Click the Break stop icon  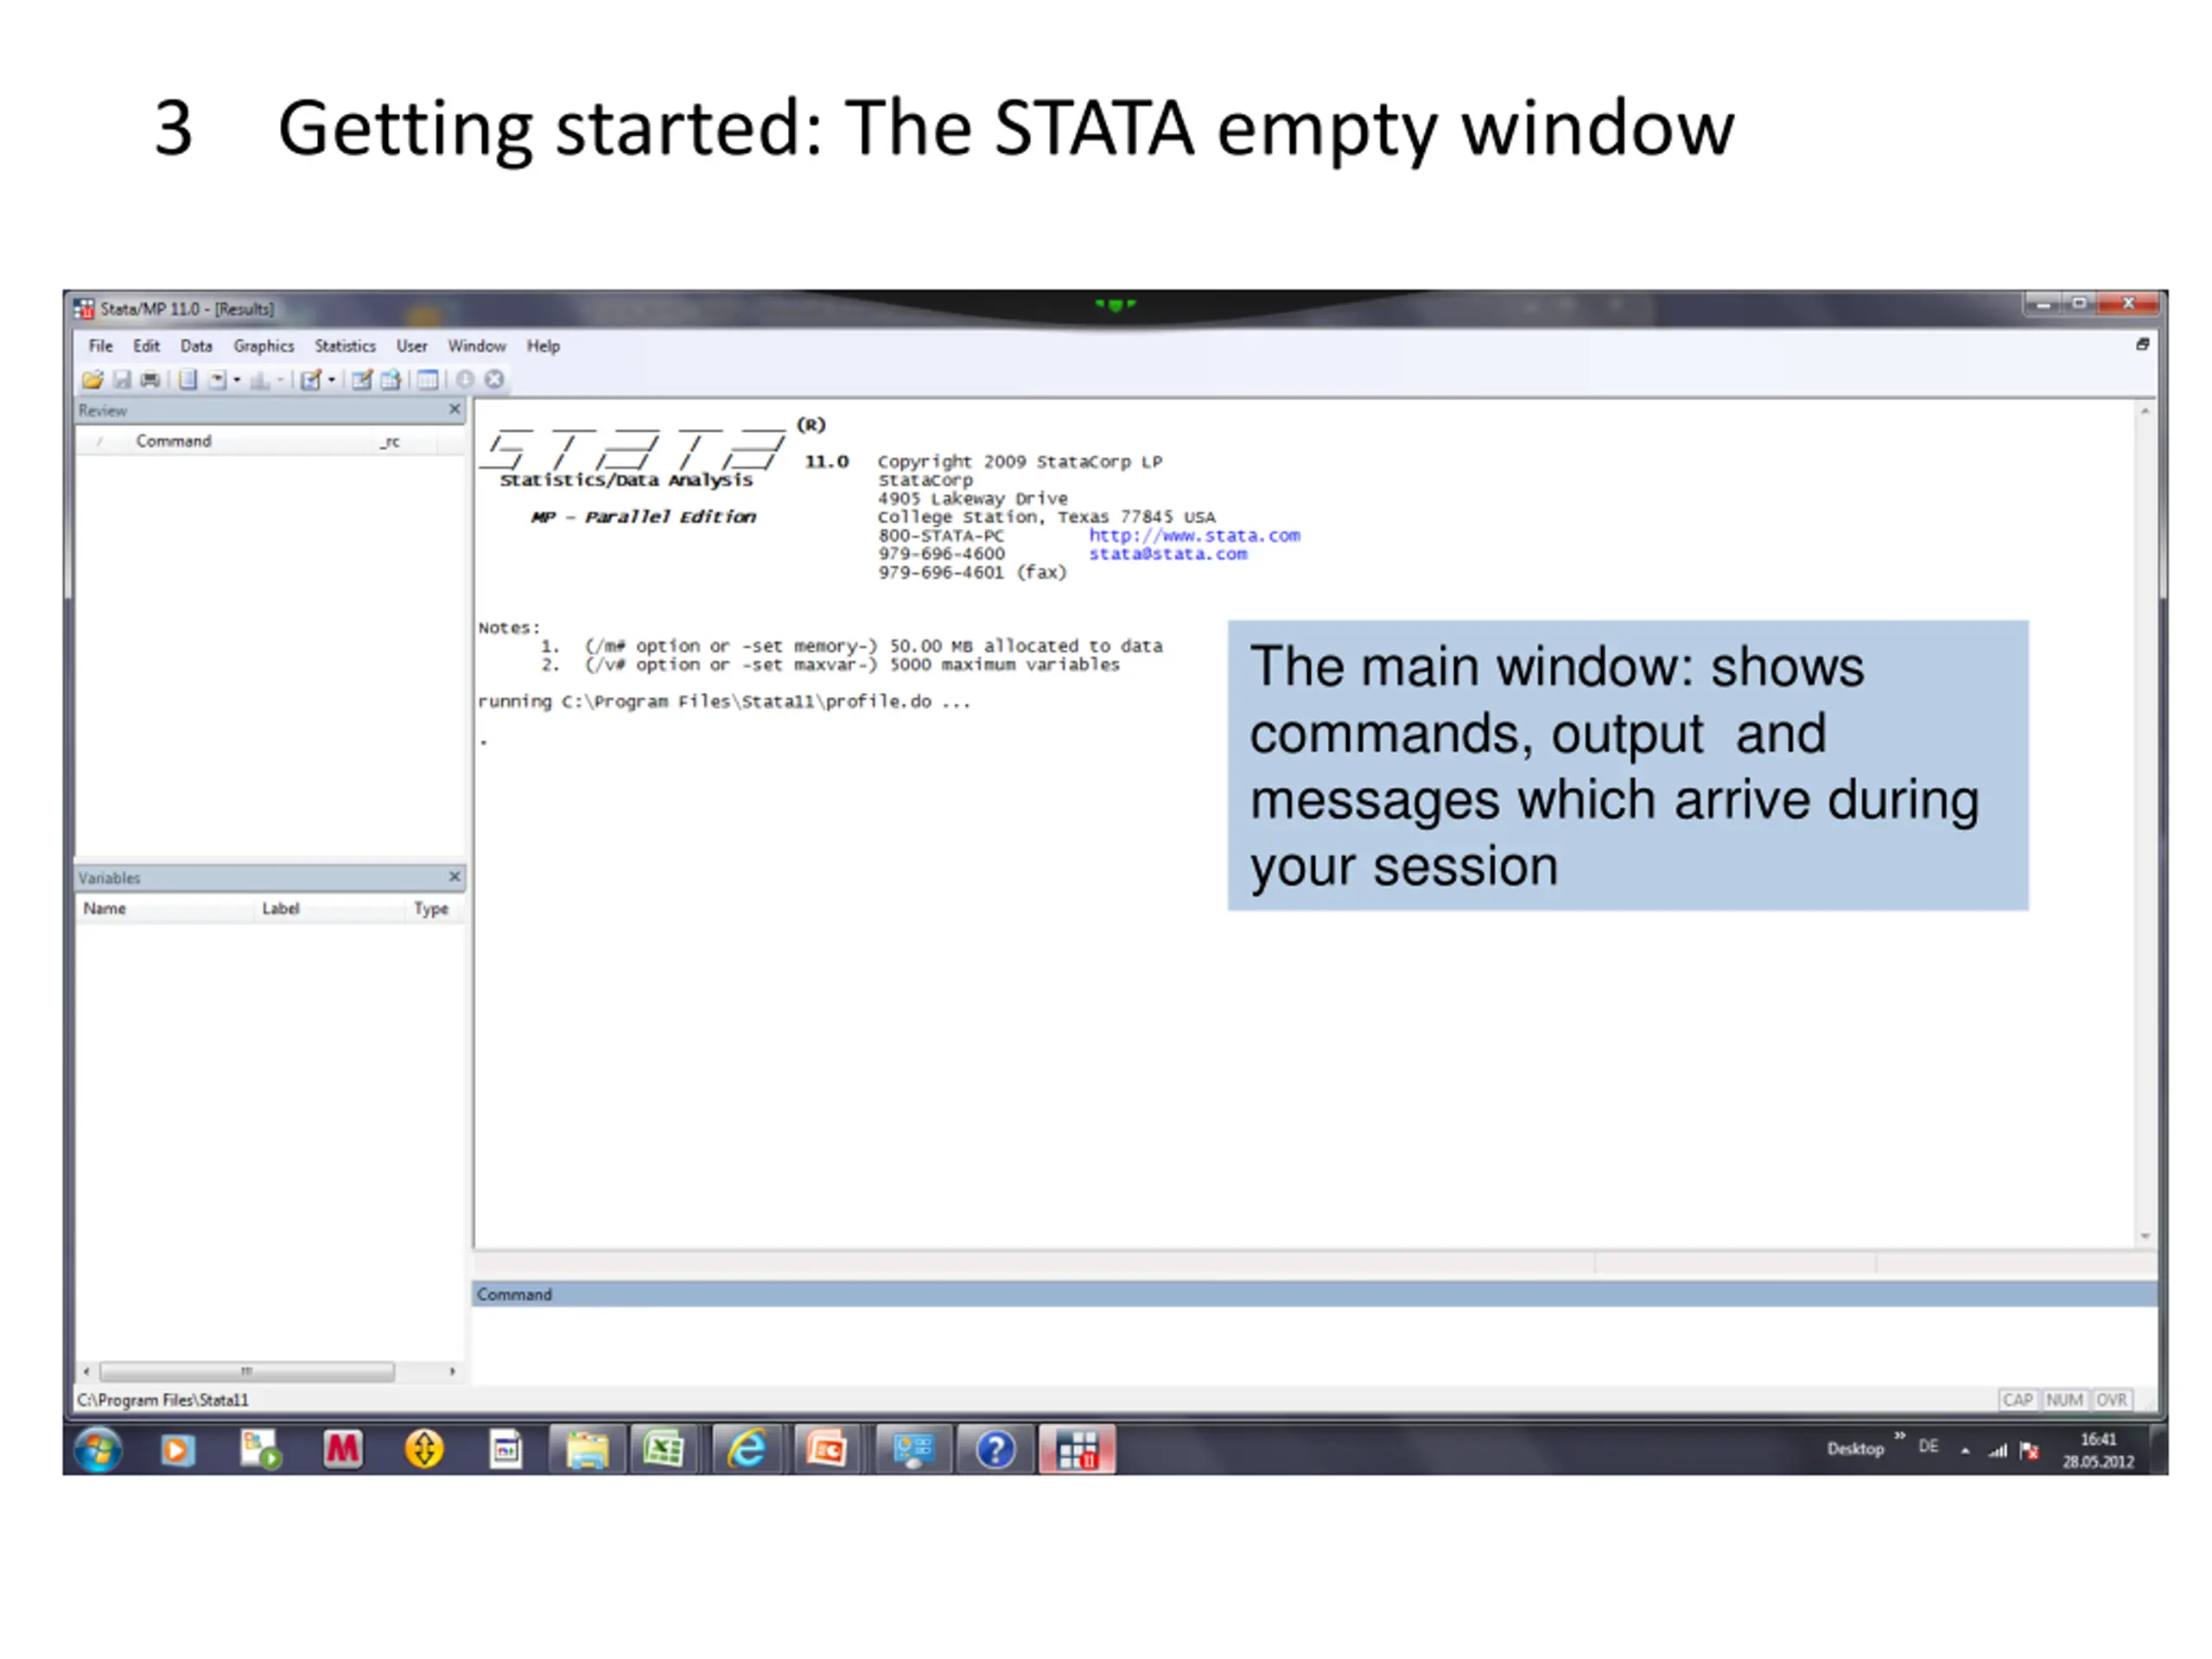494,380
